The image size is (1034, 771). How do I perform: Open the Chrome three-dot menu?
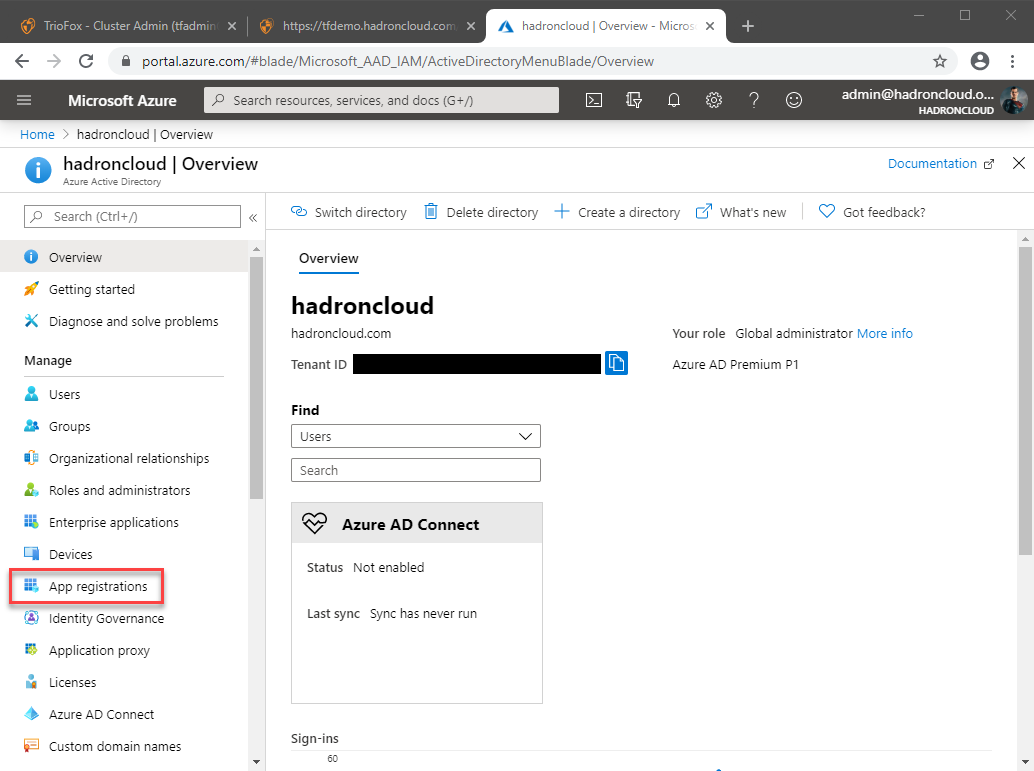coord(1012,61)
